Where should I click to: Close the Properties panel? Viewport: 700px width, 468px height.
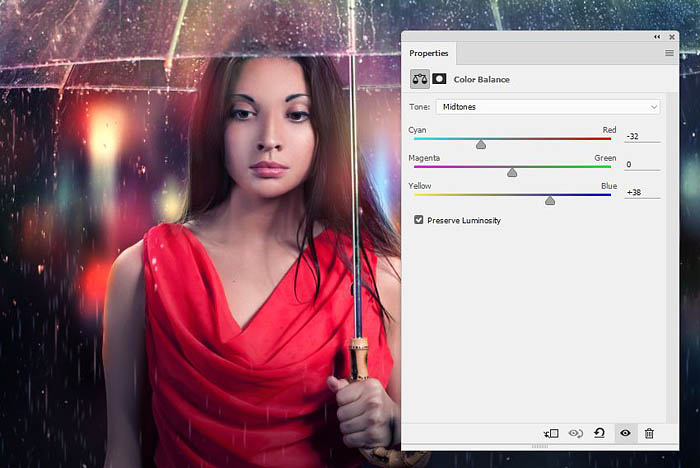(x=671, y=37)
